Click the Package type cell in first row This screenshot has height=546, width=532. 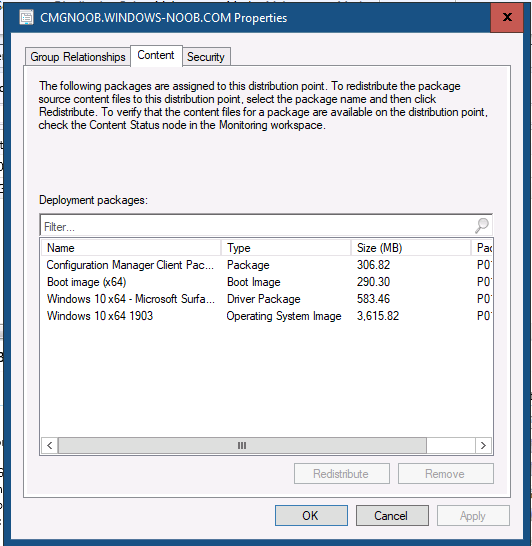[x=248, y=265]
